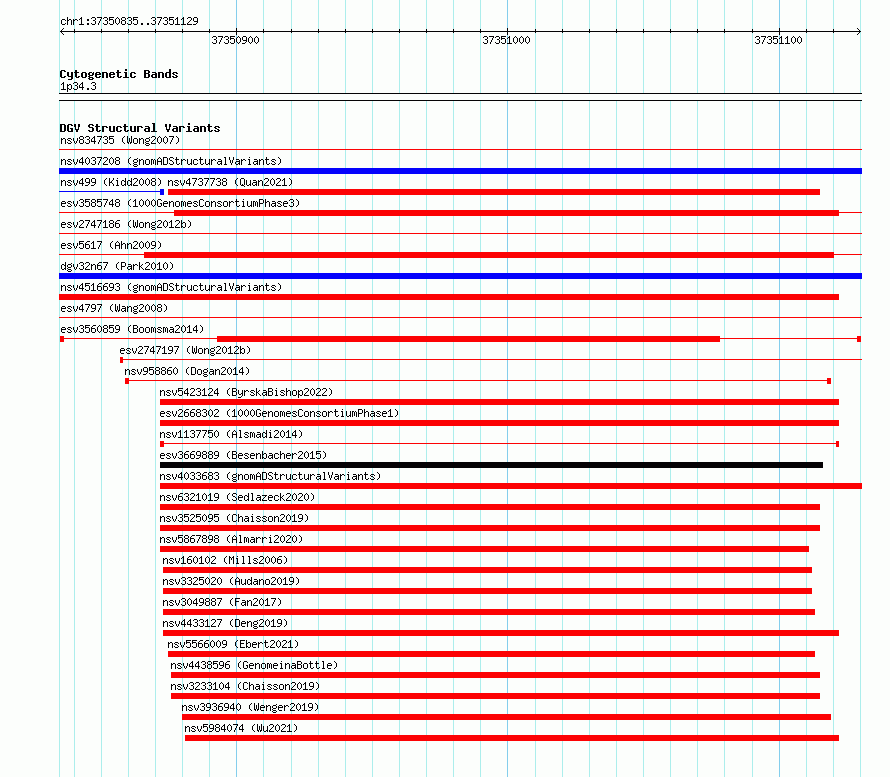This screenshot has height=777, width=890.
Task: Click dgv32n67 (Park2010) label
Action: 117,266
